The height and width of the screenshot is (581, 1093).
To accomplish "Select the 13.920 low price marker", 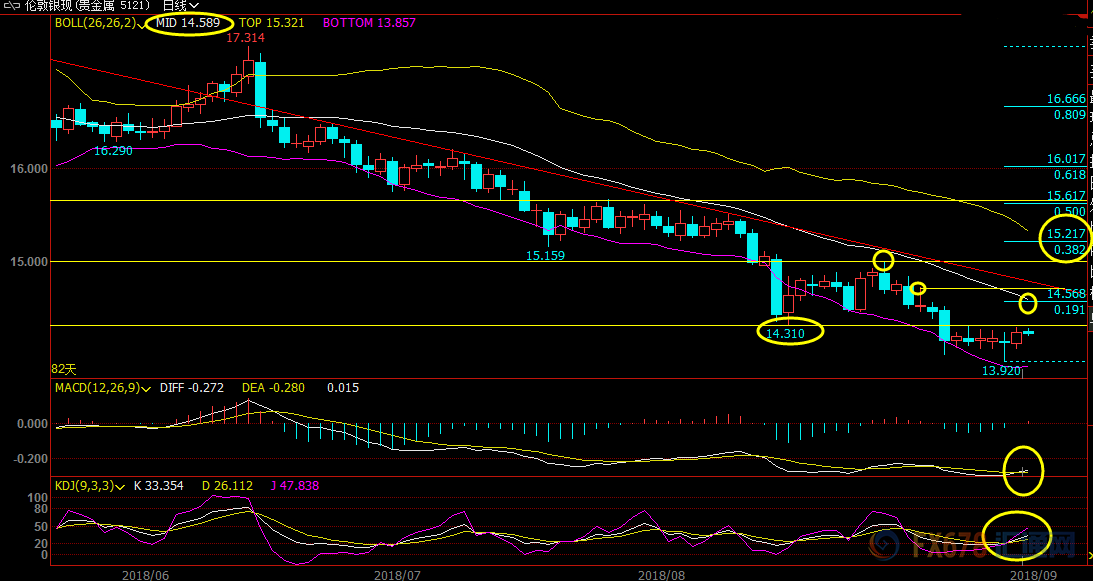I will (x=1001, y=371).
